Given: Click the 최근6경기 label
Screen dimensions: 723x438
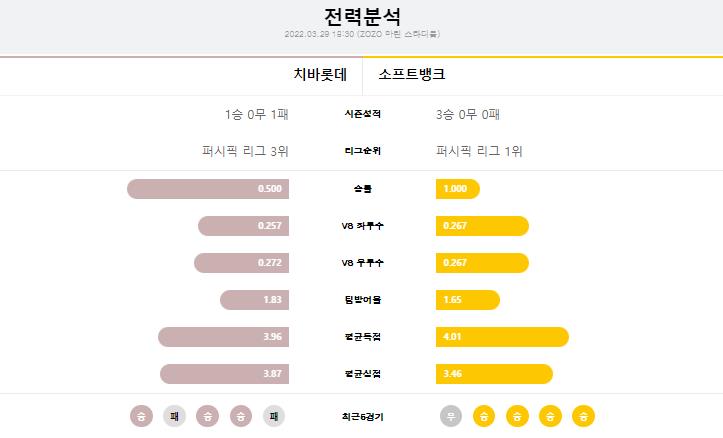Looking at the screenshot, I should pos(362,416).
